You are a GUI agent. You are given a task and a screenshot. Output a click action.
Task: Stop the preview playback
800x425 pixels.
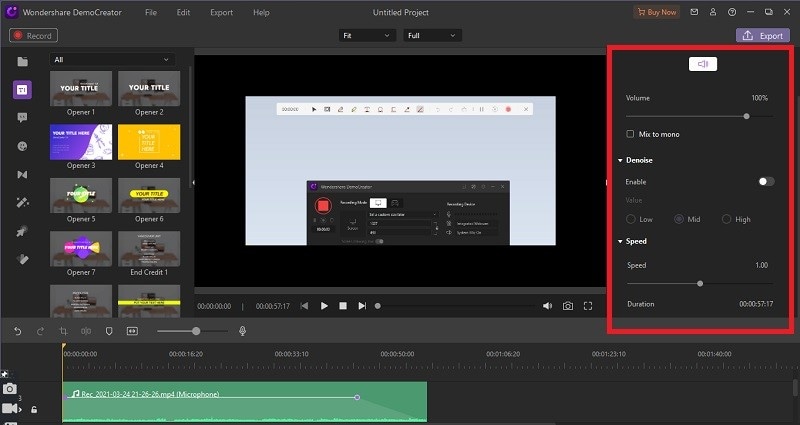click(343, 306)
